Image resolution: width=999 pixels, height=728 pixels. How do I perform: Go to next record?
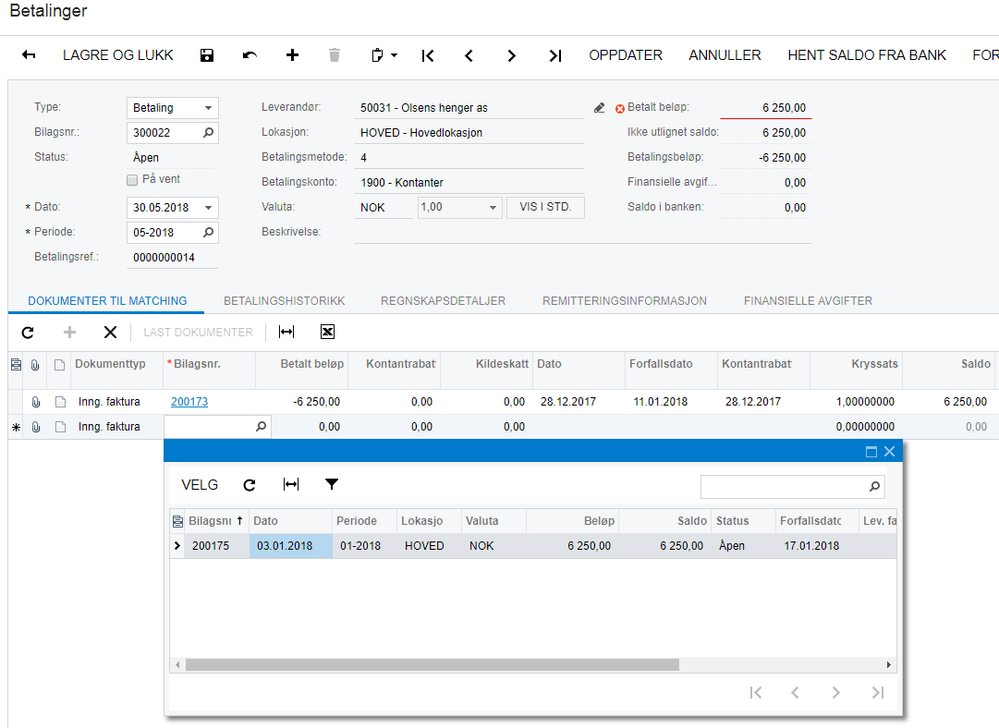pos(511,56)
